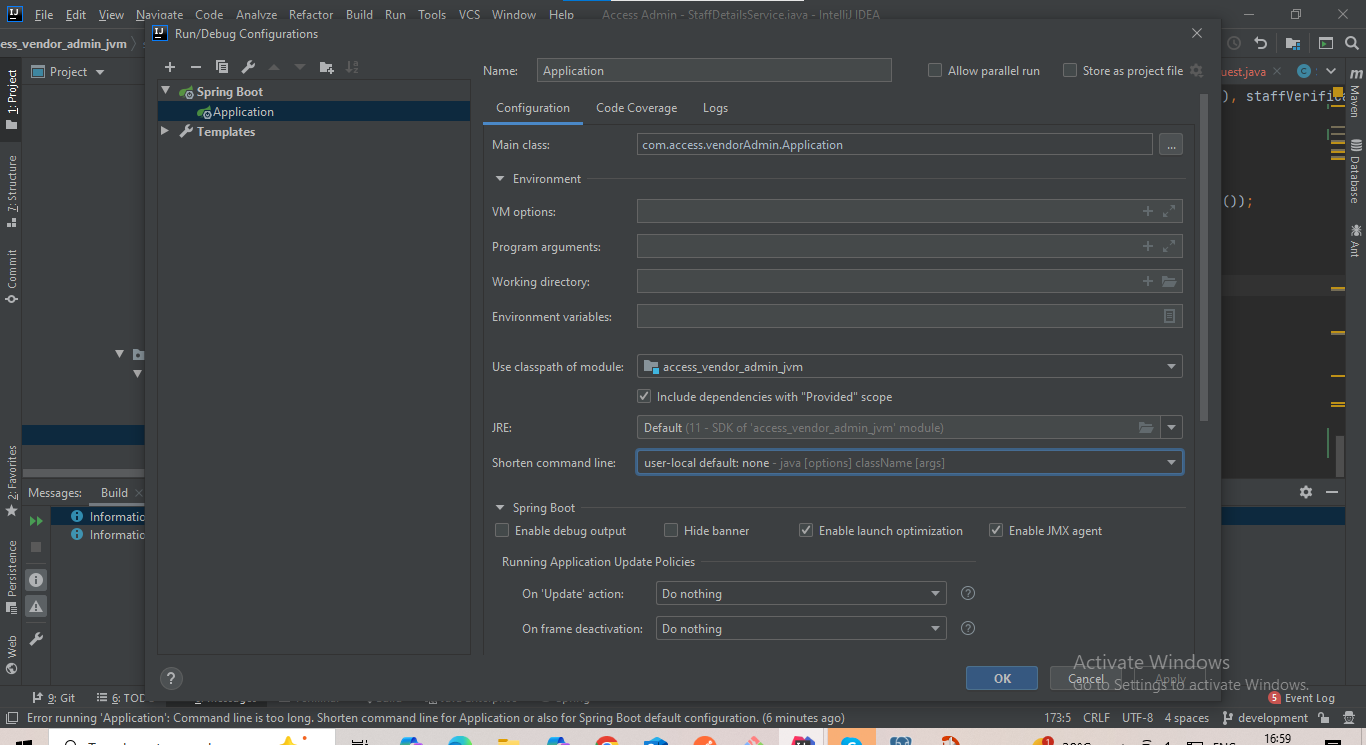1366x745 pixels.
Task: Expand the VM options field editor
Action: coord(1169,212)
